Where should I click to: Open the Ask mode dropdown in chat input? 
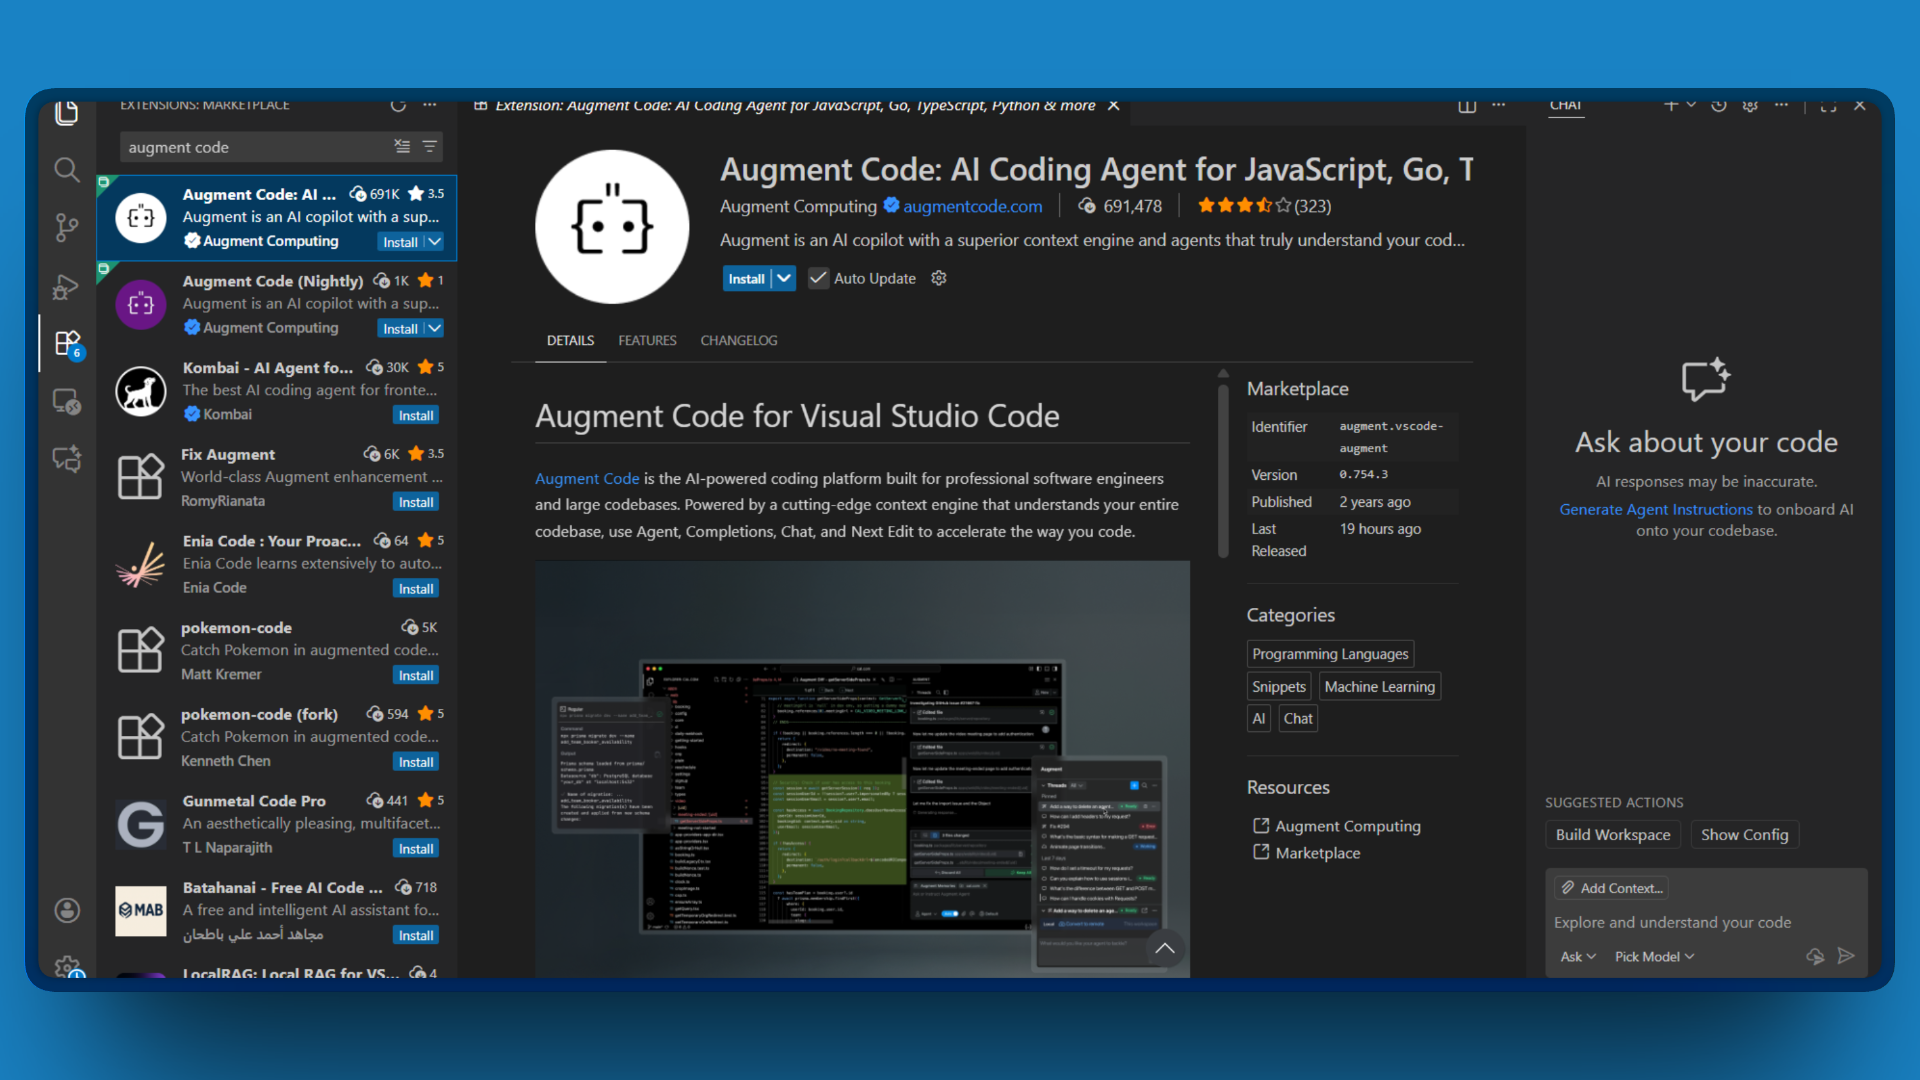tap(1577, 956)
